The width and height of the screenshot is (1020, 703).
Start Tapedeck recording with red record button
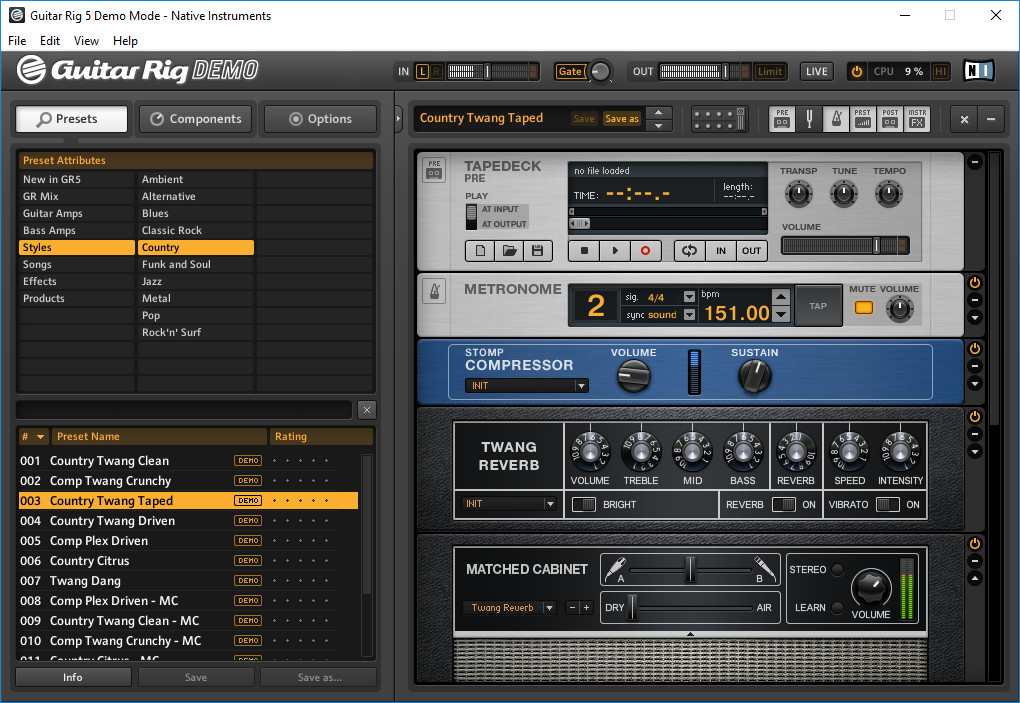point(645,250)
